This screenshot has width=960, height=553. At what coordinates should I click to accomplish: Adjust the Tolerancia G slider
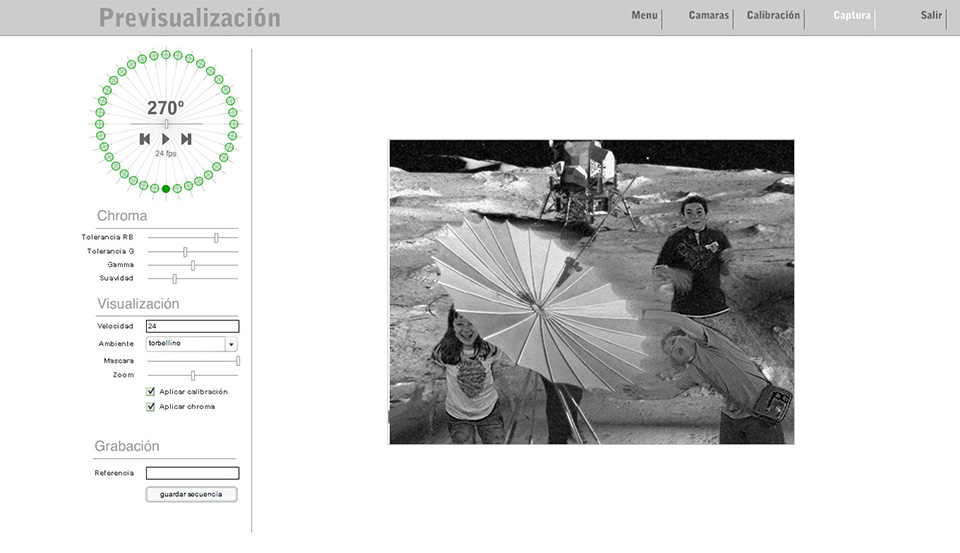pos(193,252)
